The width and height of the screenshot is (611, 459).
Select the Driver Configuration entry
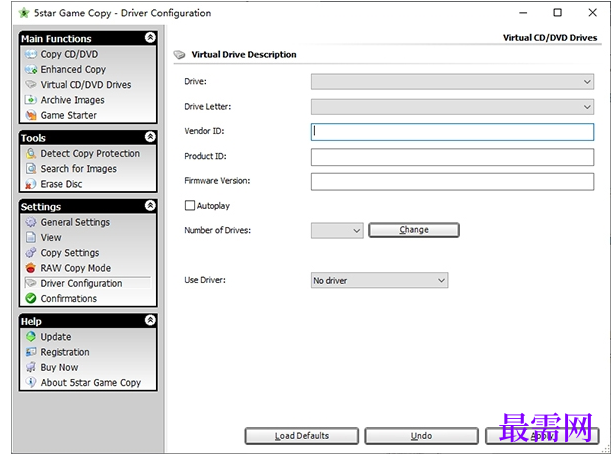(x=81, y=283)
